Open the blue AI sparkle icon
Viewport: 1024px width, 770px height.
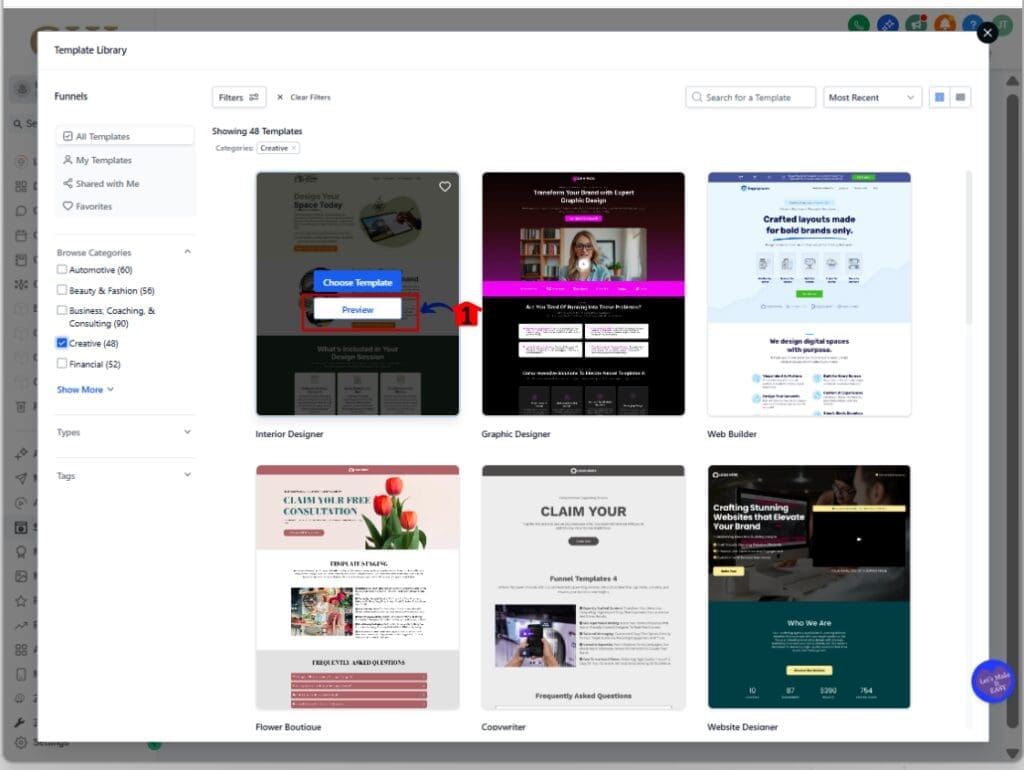tap(886, 20)
